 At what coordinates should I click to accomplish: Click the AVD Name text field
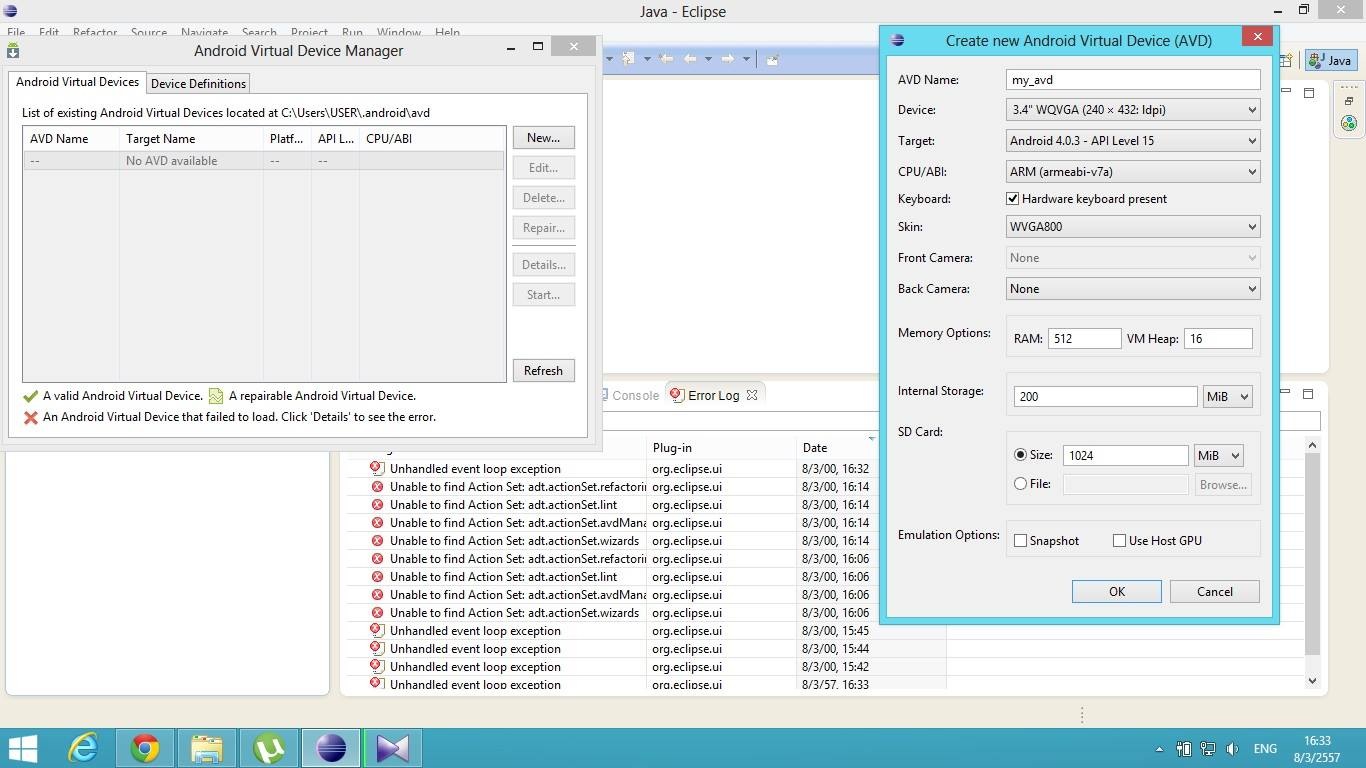pos(1132,80)
